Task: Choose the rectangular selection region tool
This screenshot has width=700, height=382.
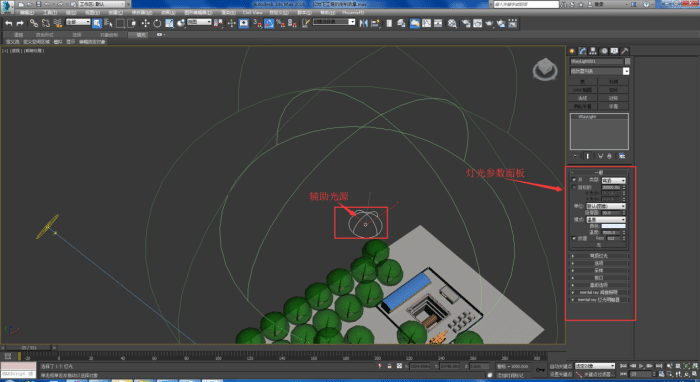Action: [120, 23]
